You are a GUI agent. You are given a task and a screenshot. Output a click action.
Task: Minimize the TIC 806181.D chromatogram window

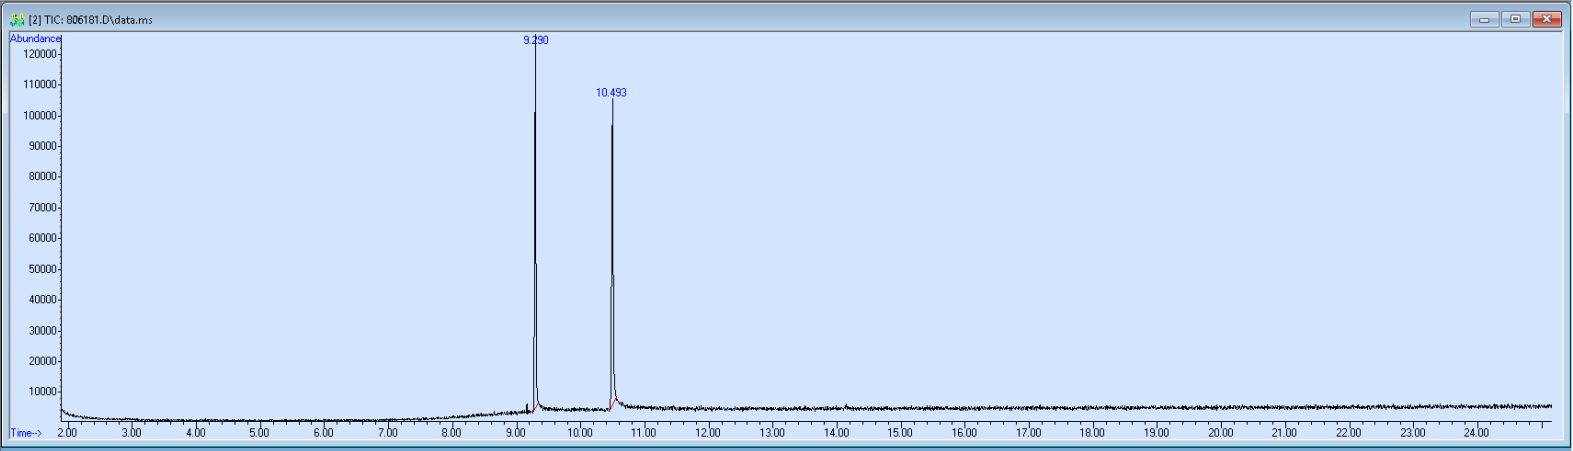coord(1484,19)
